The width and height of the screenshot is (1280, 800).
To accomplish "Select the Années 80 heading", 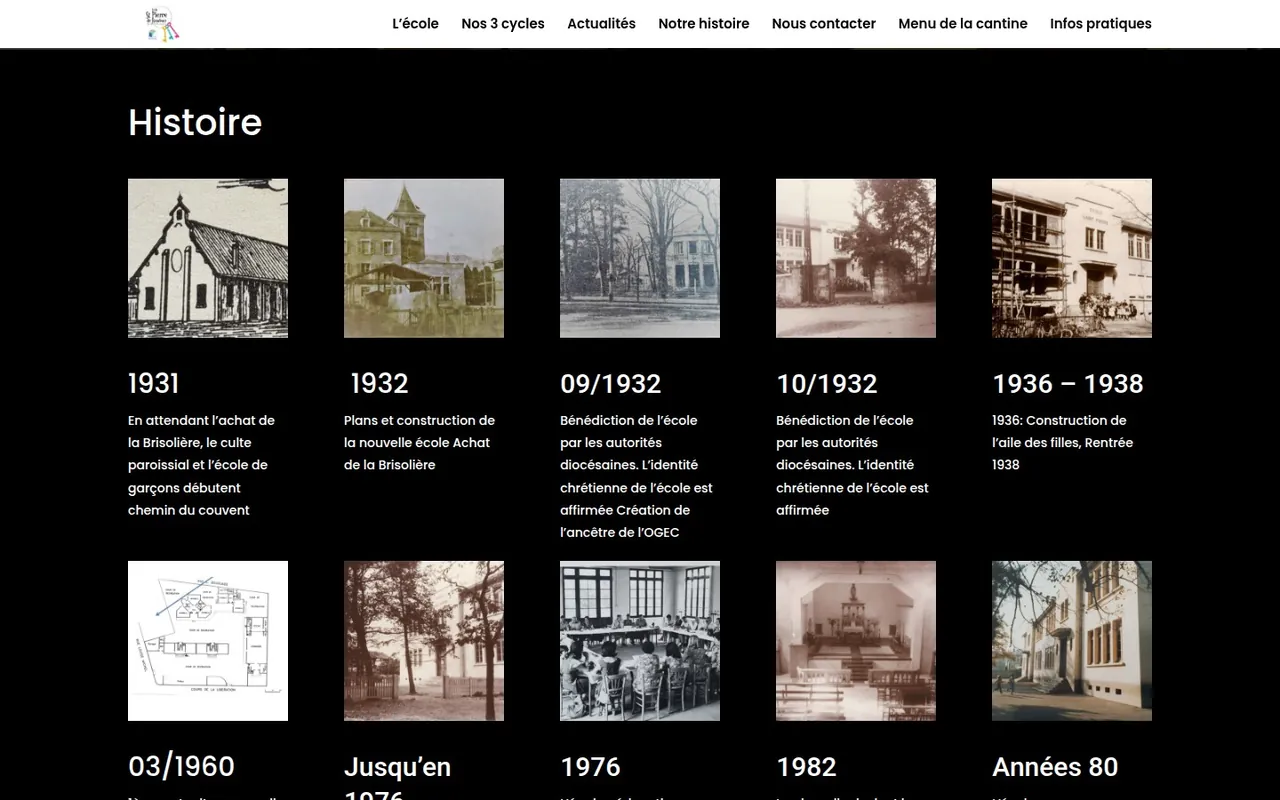I will coord(1055,767).
